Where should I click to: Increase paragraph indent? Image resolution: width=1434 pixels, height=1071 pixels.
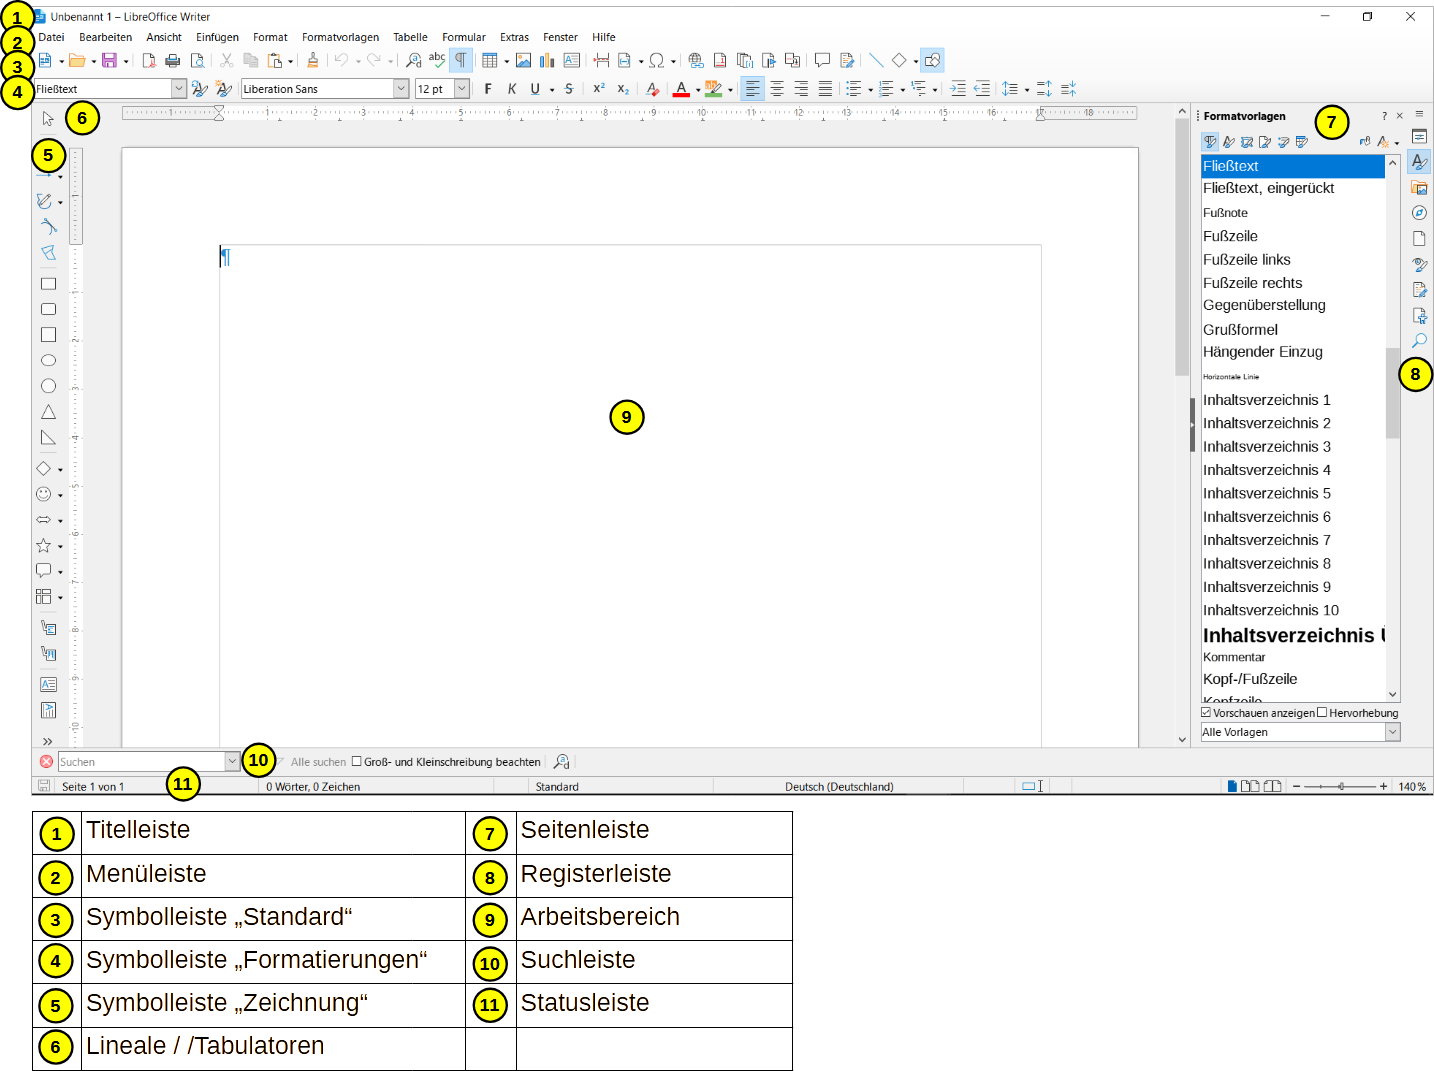coord(958,89)
